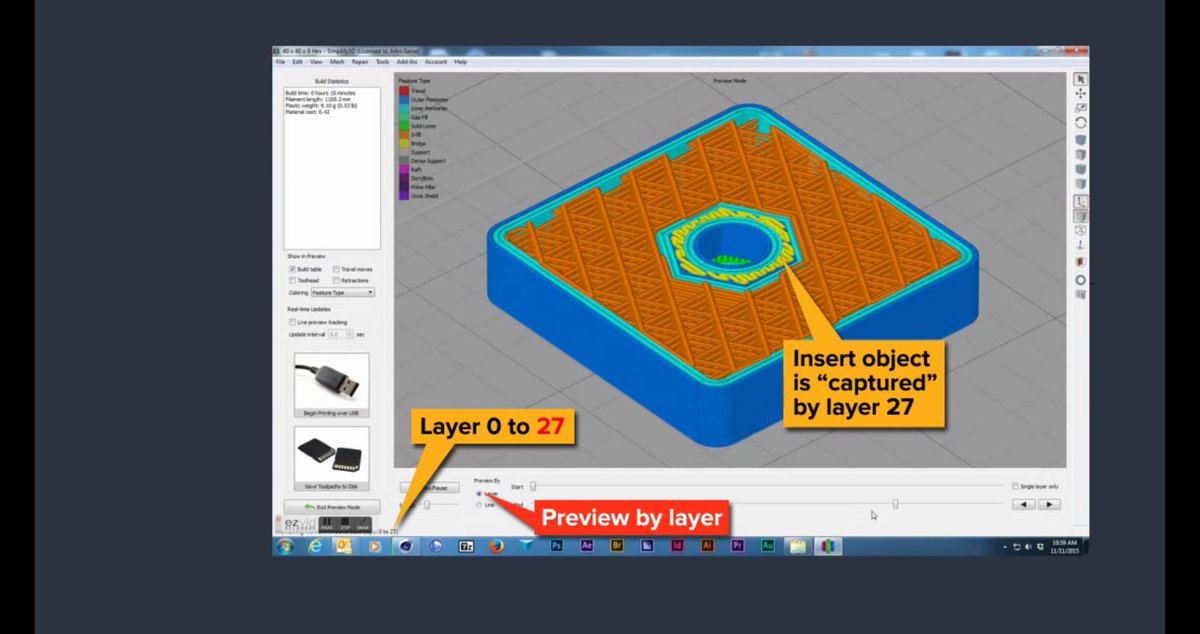Image resolution: width=1200 pixels, height=634 pixels.
Task: Open Illustrator from the taskbar
Action: click(x=707, y=546)
